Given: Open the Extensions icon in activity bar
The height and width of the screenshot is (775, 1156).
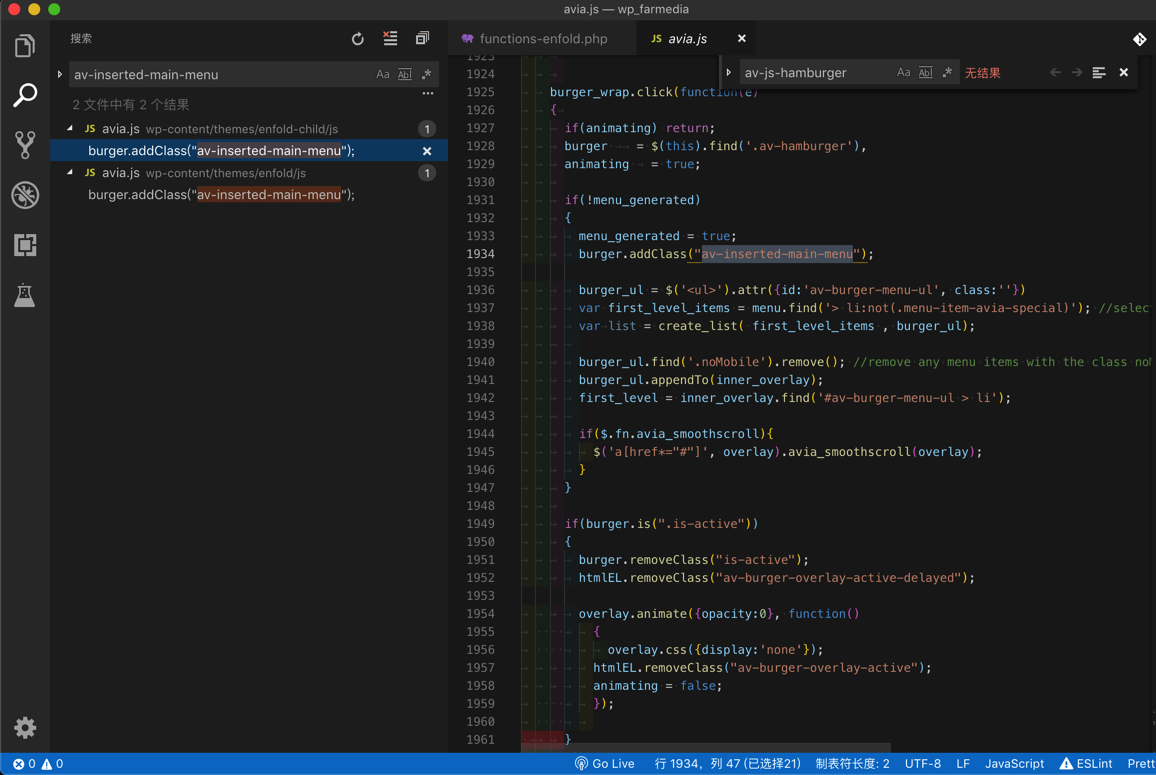Looking at the screenshot, I should pos(25,245).
